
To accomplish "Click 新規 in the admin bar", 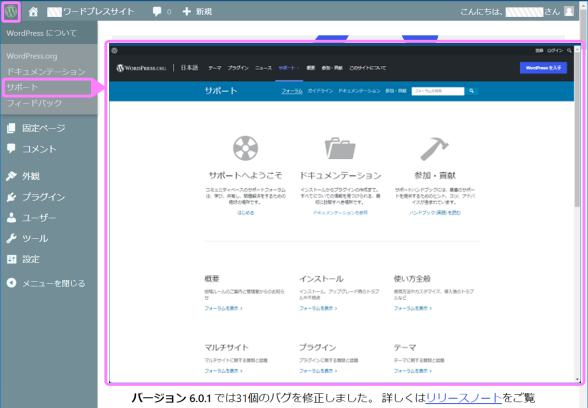I will click(x=204, y=12).
